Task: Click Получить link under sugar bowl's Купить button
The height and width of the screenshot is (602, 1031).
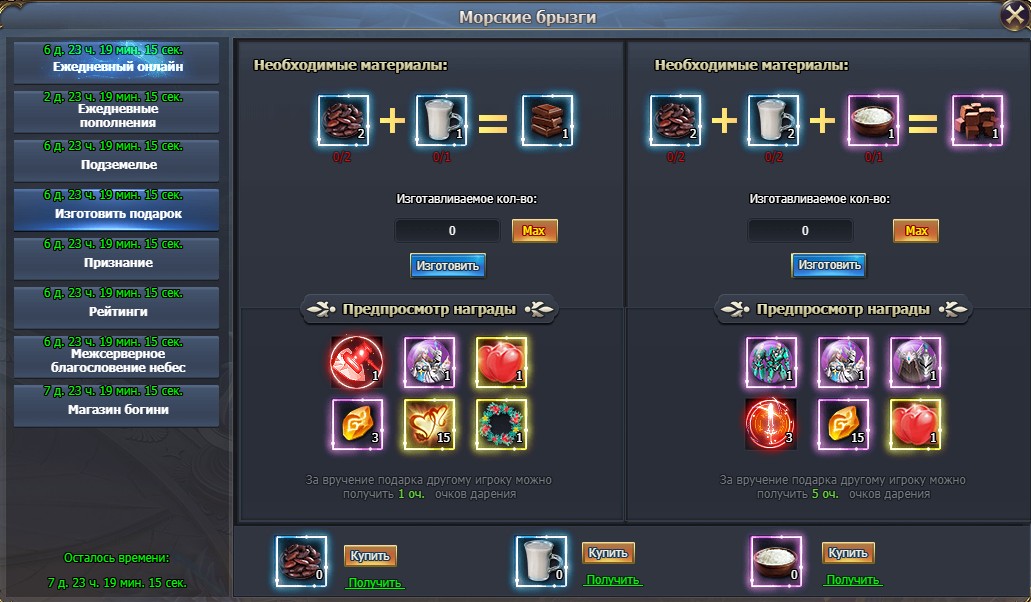Action: (x=852, y=580)
